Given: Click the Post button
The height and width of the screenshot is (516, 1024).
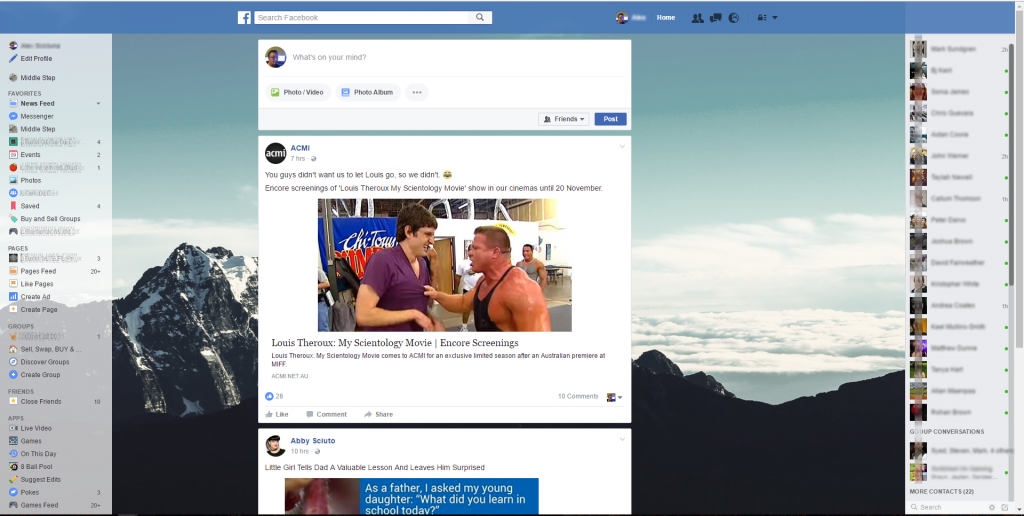Looking at the screenshot, I should coord(611,119).
